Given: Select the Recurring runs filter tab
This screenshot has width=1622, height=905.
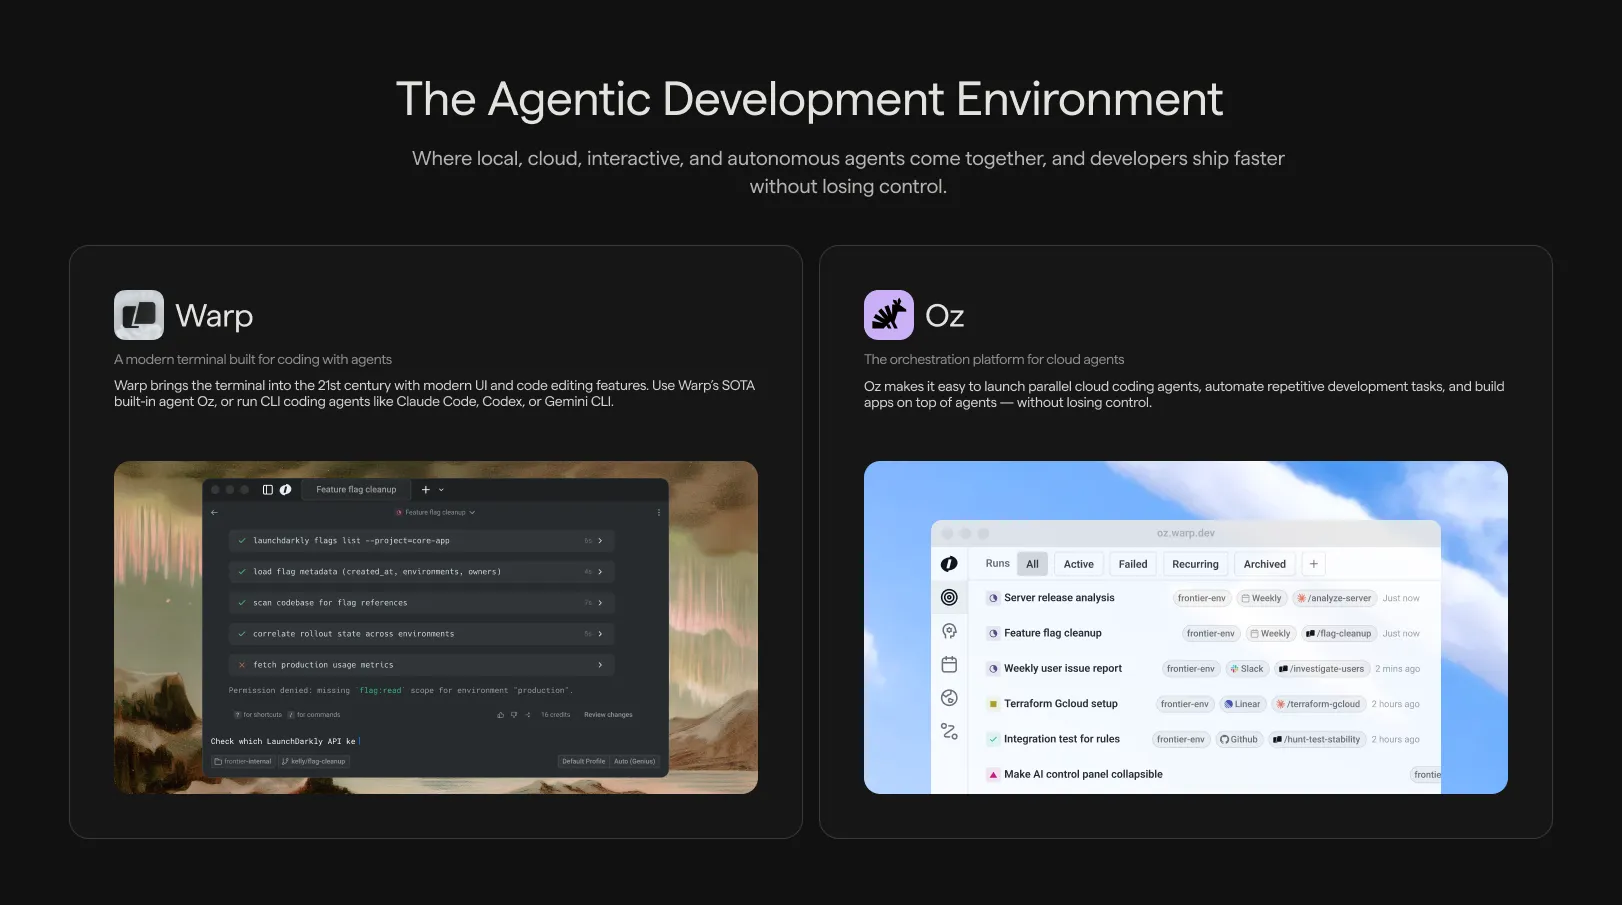Looking at the screenshot, I should tap(1195, 564).
